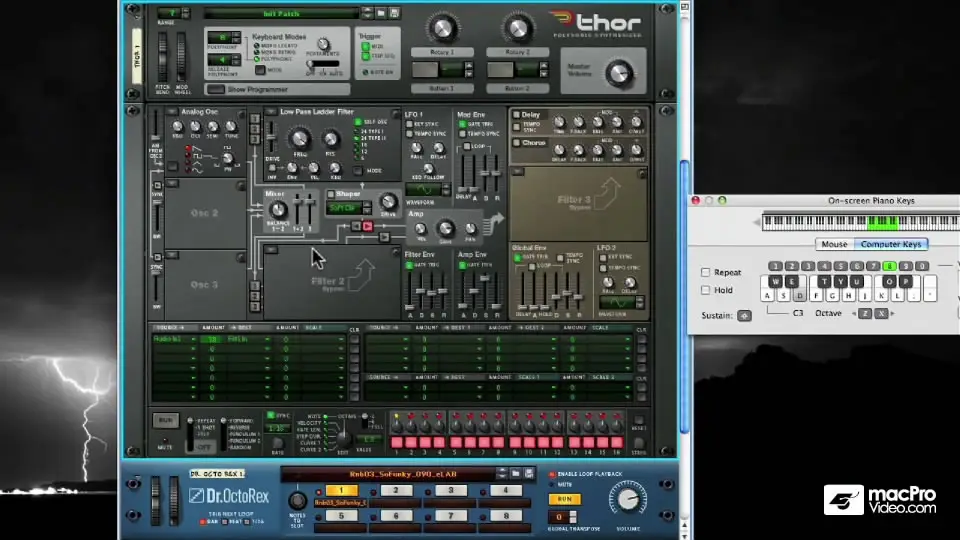The image size is (960, 540).
Task: Click the Init Patch name display
Action: (x=282, y=13)
